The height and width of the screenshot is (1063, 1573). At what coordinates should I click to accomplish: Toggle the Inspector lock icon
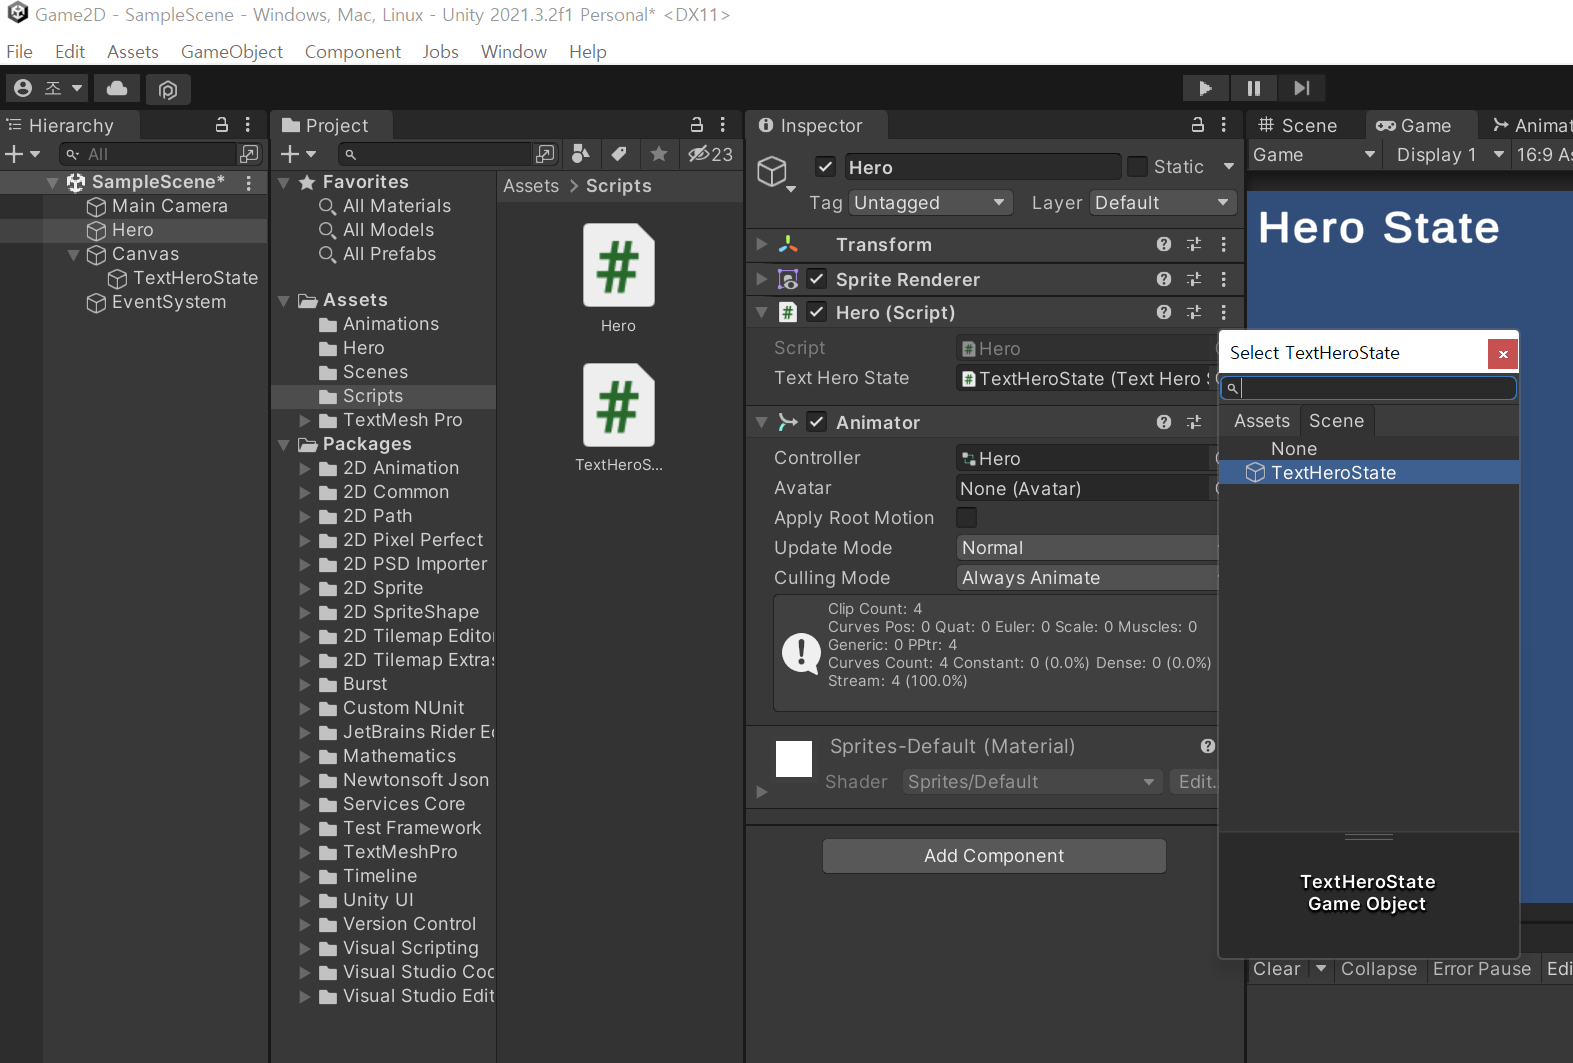[x=1198, y=125]
